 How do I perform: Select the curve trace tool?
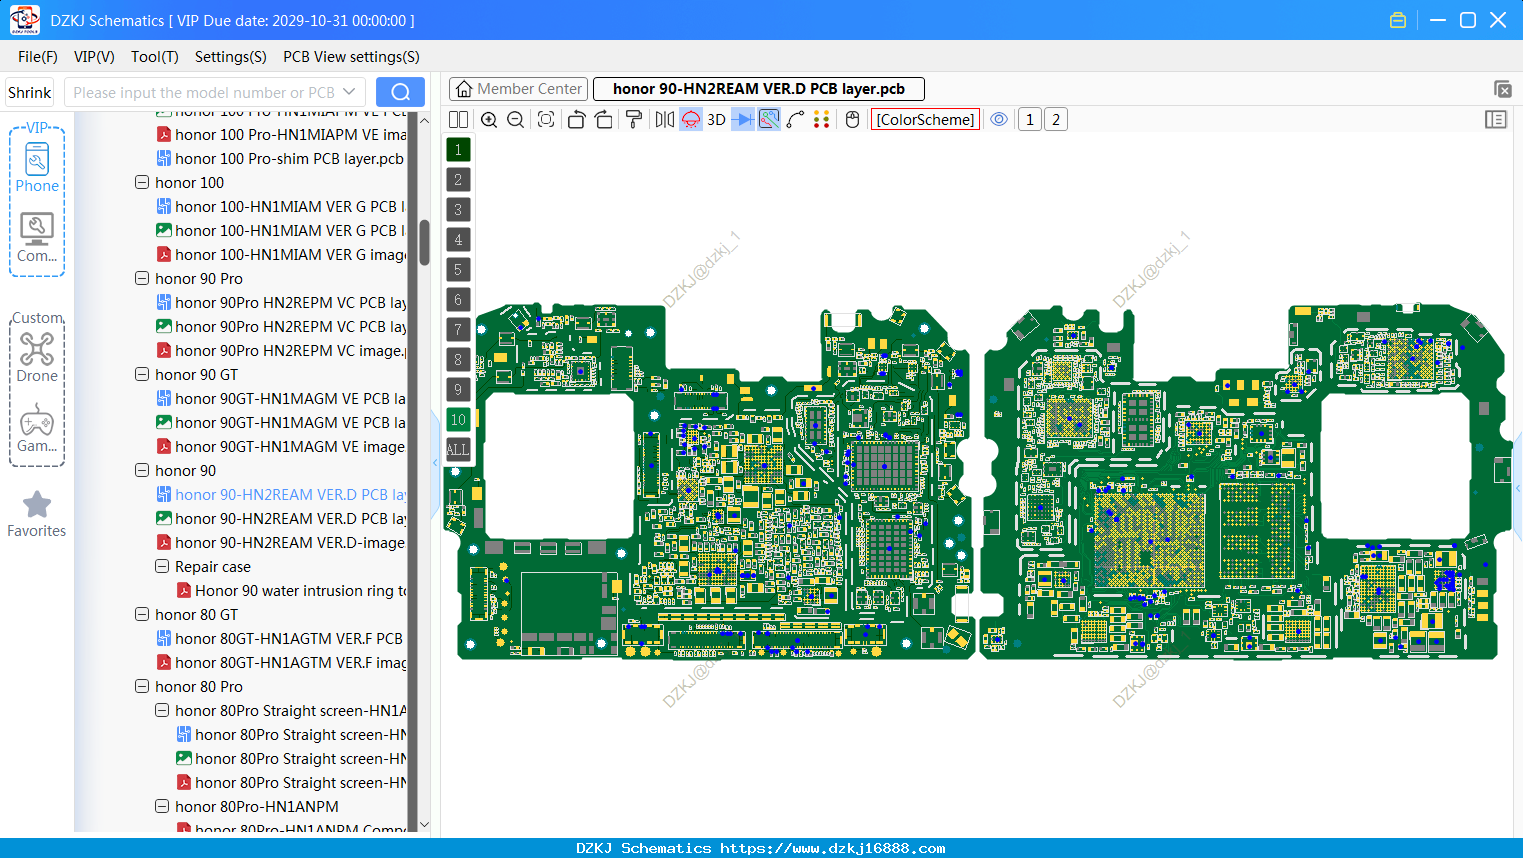796,120
